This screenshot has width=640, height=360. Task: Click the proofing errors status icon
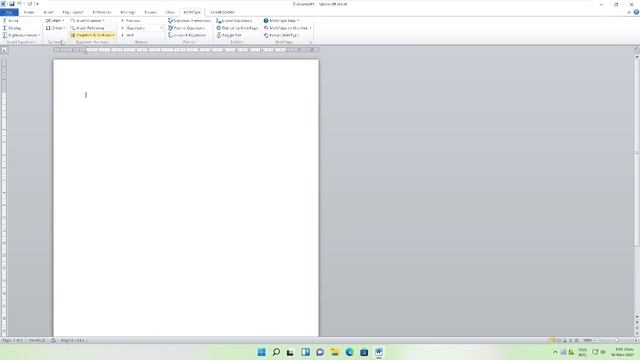point(53,340)
